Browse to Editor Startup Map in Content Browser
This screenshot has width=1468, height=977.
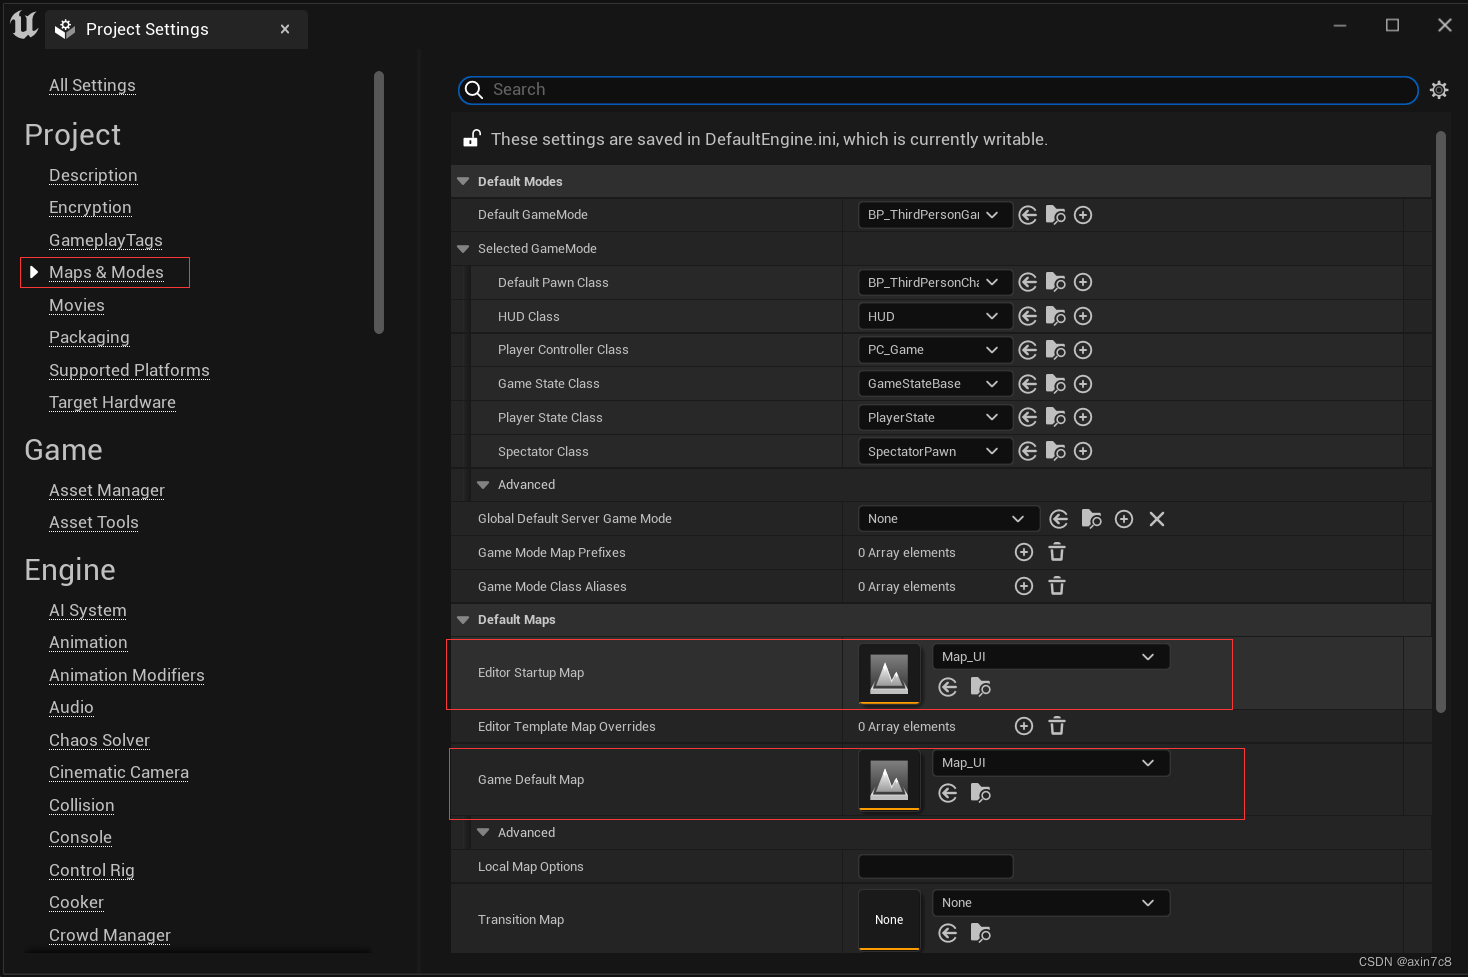click(x=981, y=687)
